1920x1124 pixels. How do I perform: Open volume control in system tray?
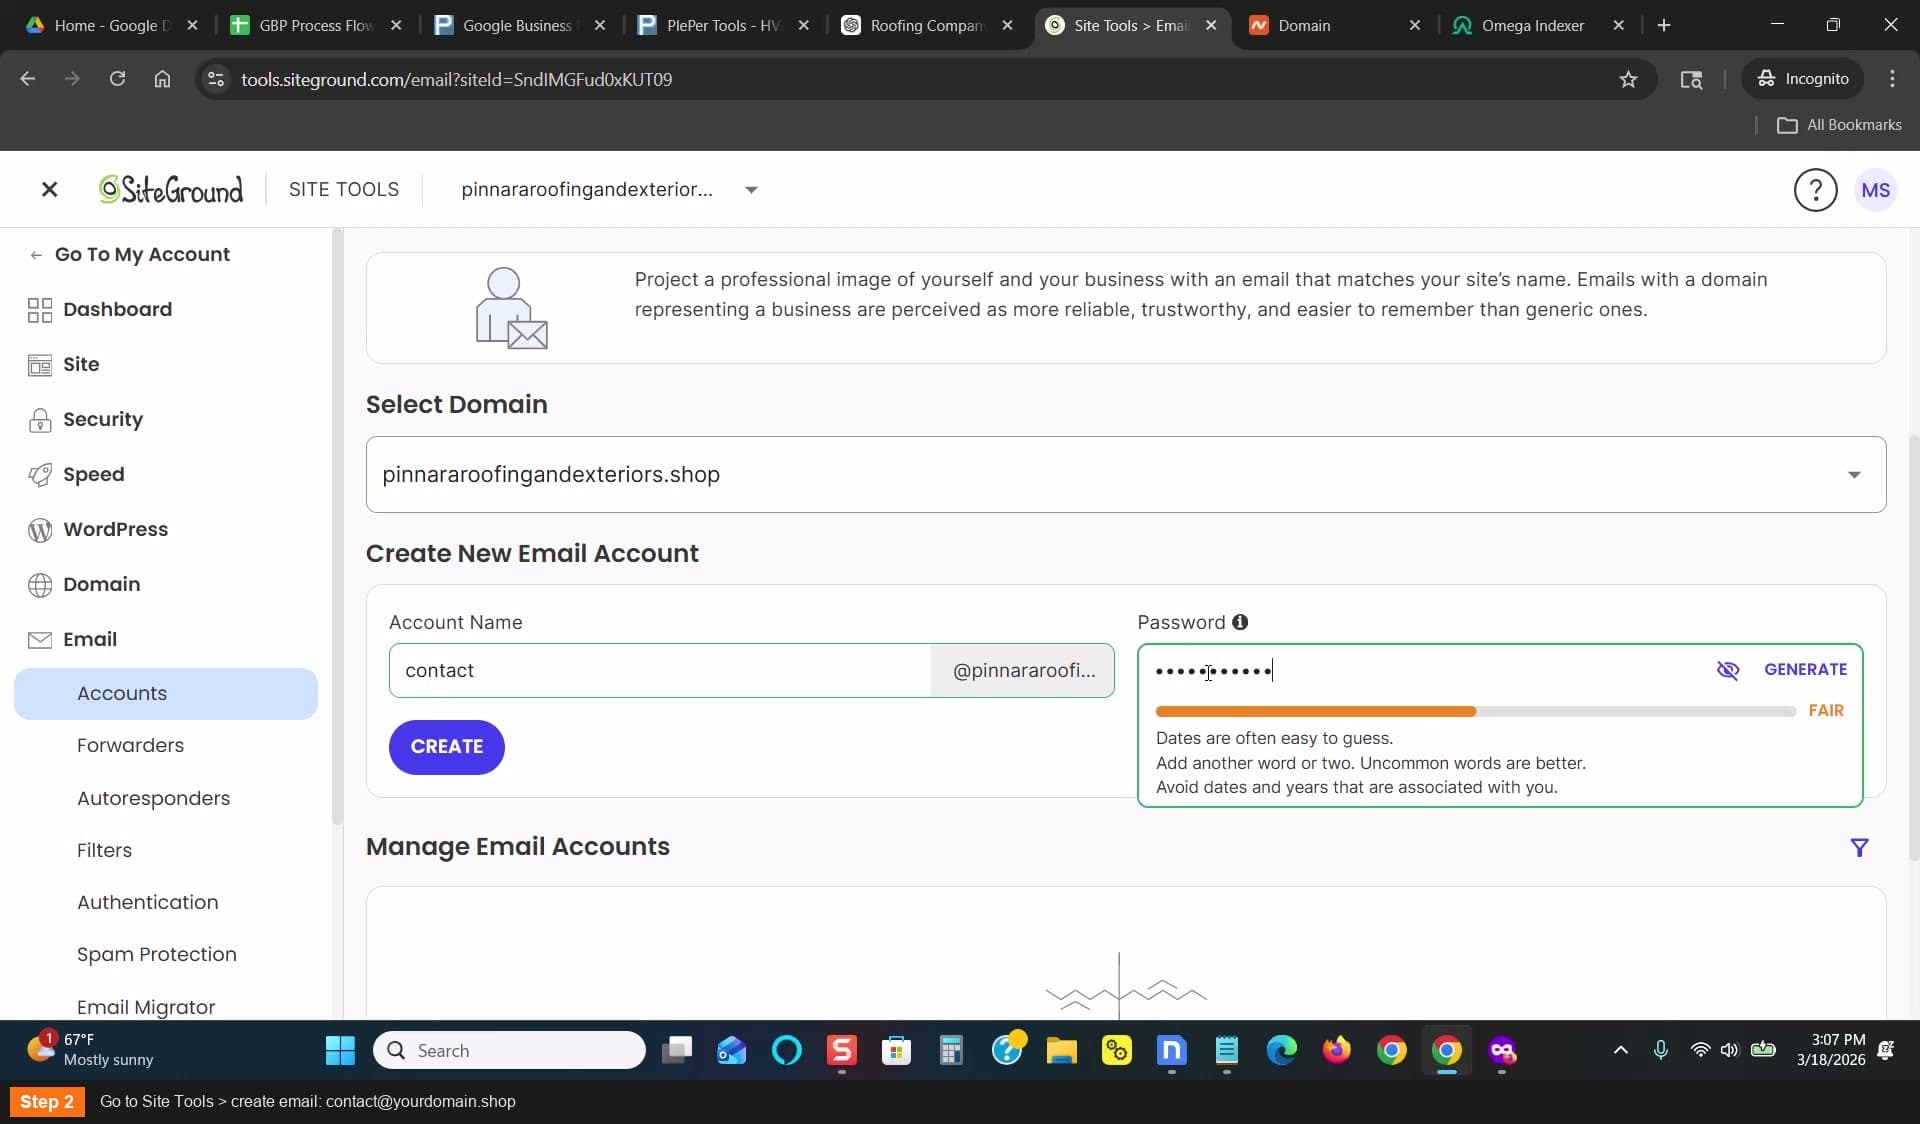click(1730, 1050)
